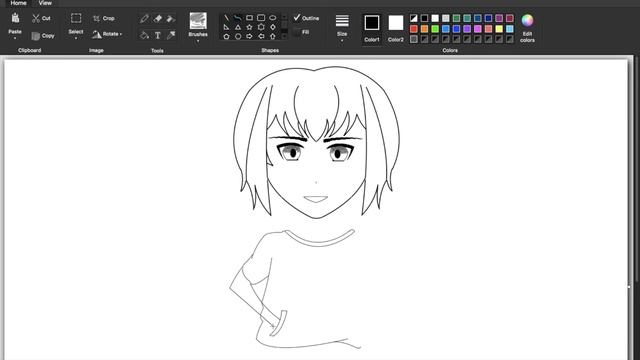This screenshot has height=360, width=640.
Task: Select the Eraser tool
Action: tap(158, 18)
